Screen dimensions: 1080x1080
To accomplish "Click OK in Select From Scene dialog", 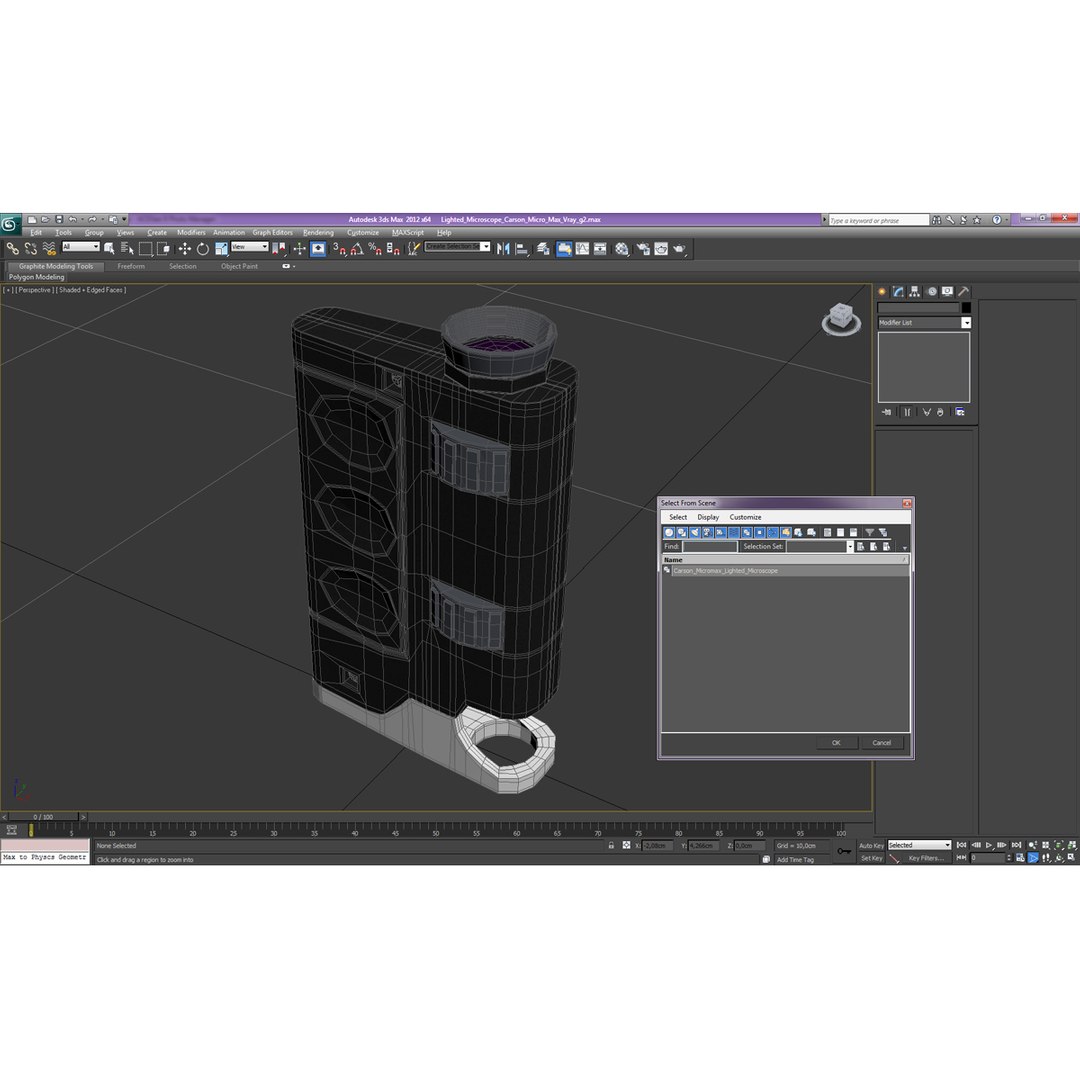I will pyautogui.click(x=836, y=742).
